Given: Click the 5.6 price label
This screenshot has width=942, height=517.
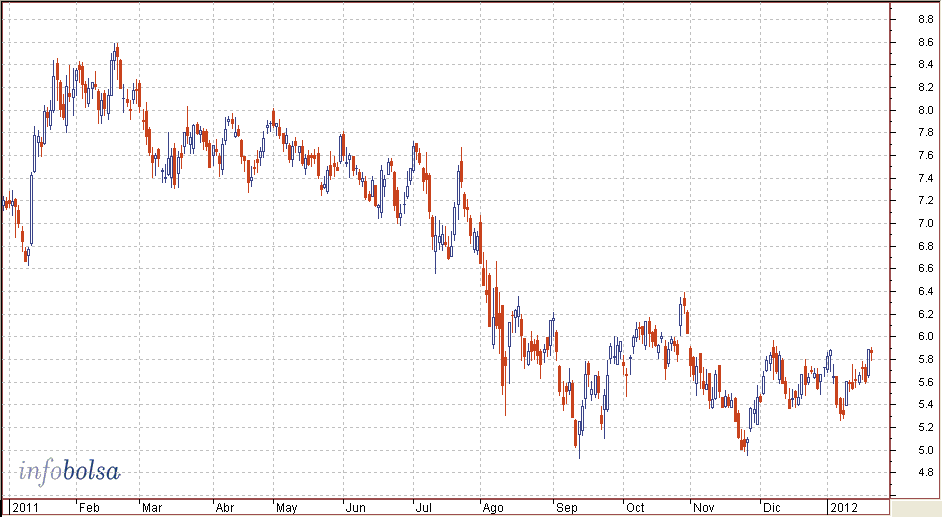Looking at the screenshot, I should pos(926,382).
